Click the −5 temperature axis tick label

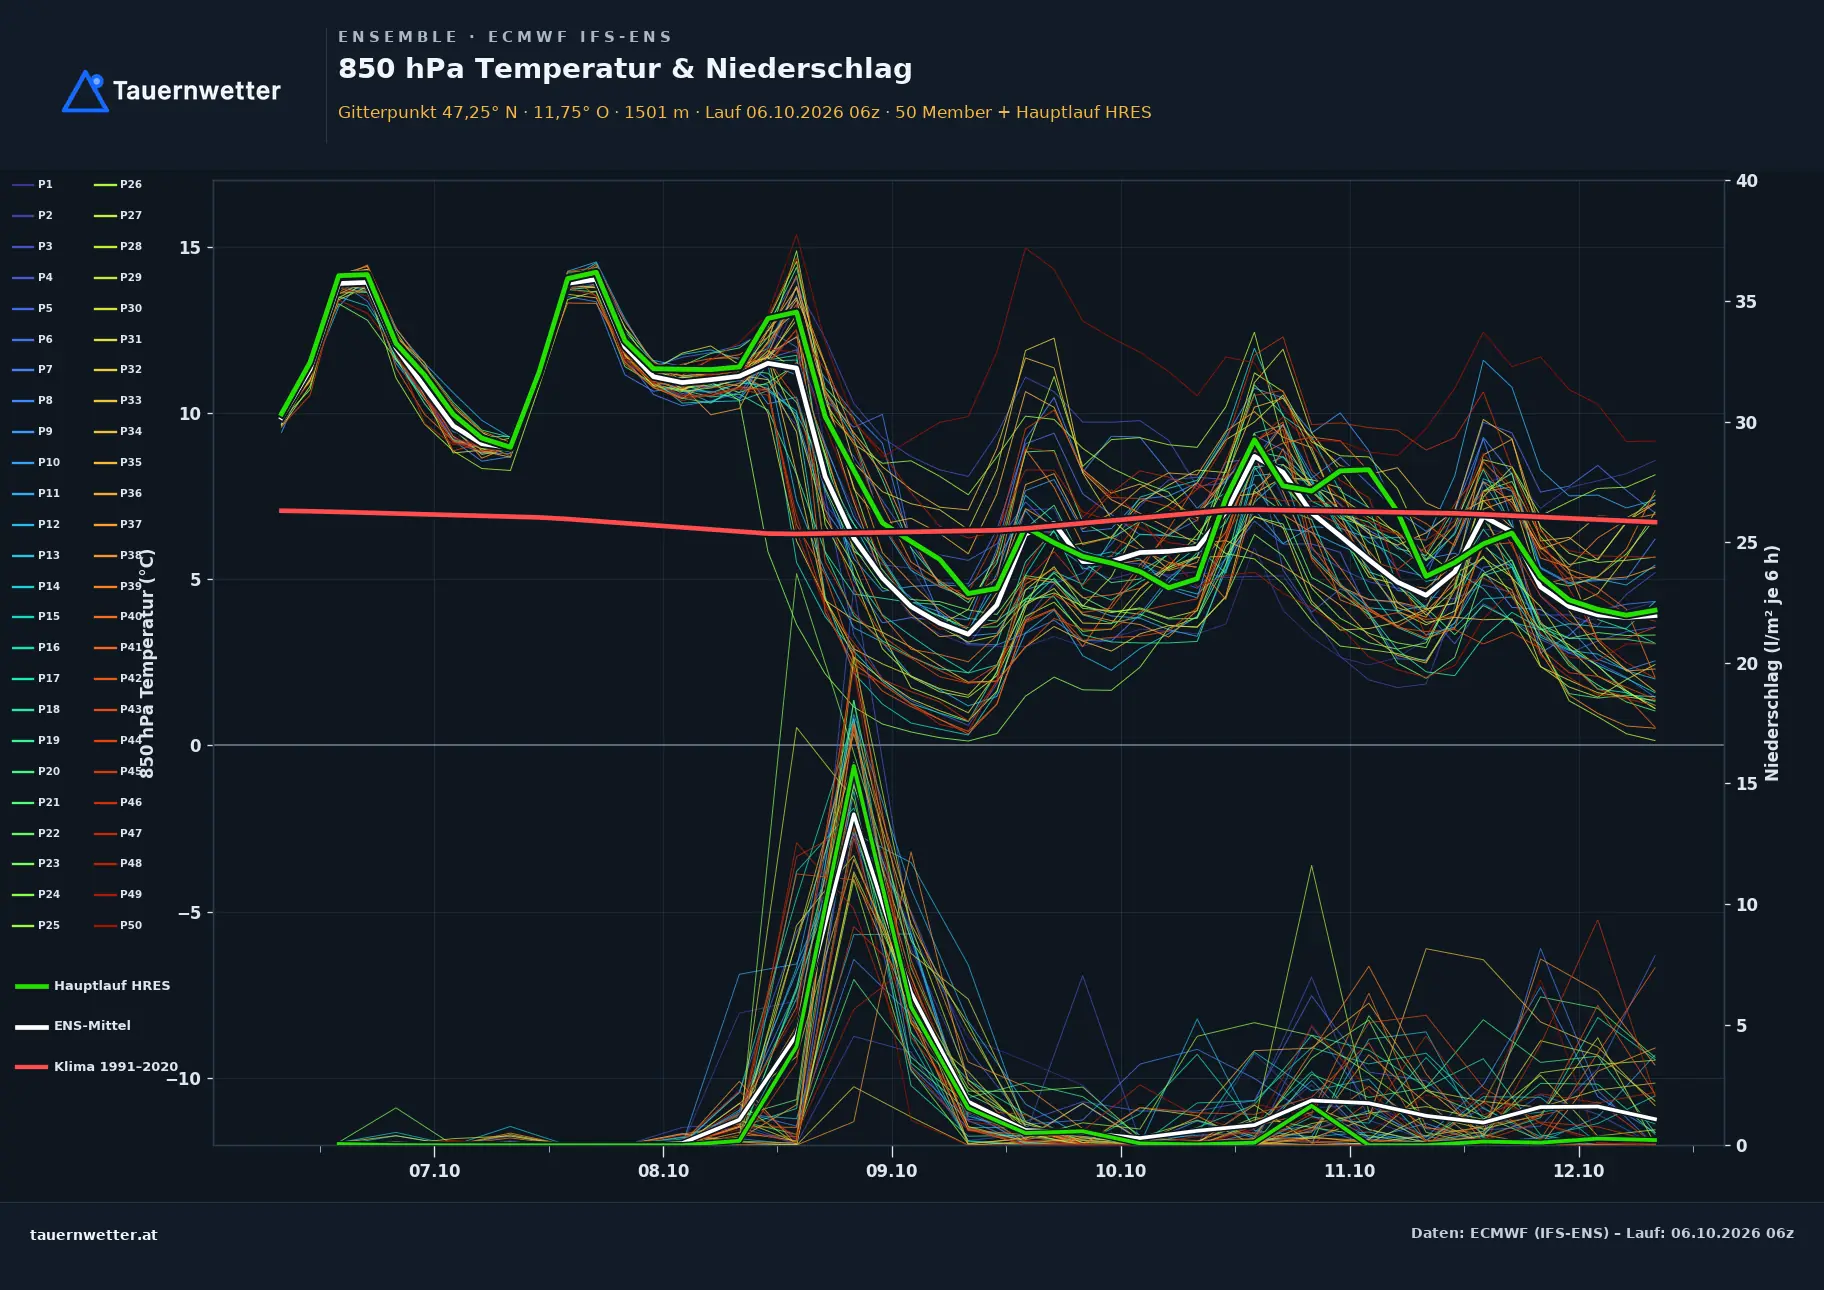point(189,913)
